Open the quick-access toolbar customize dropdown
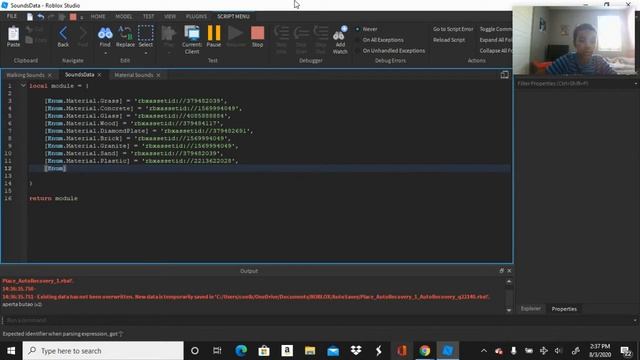 [x=82, y=17]
